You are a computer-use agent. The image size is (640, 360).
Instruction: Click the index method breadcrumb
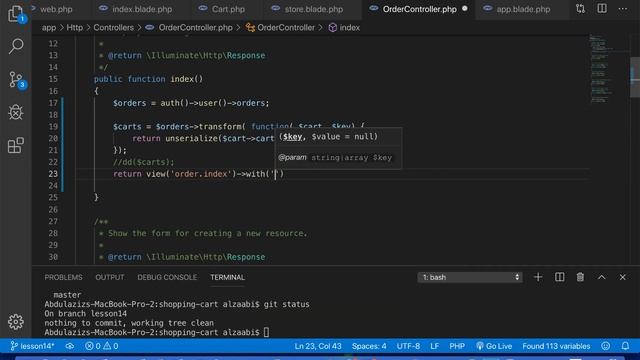tap(349, 28)
